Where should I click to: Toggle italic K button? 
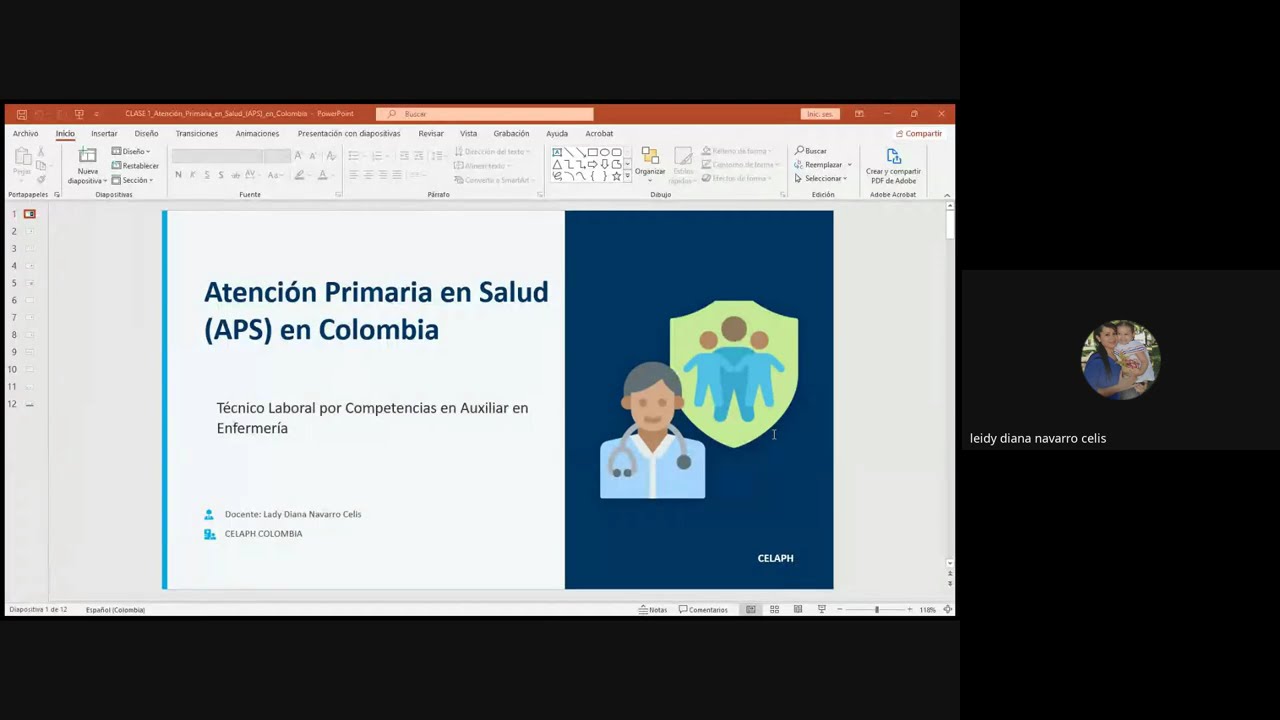click(x=193, y=175)
